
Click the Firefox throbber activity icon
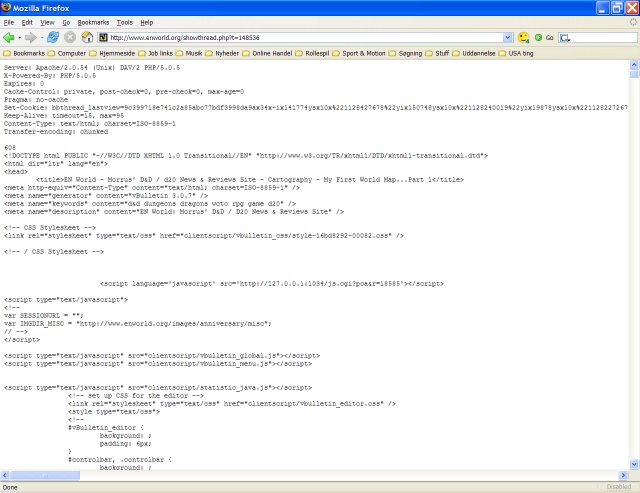(633, 22)
